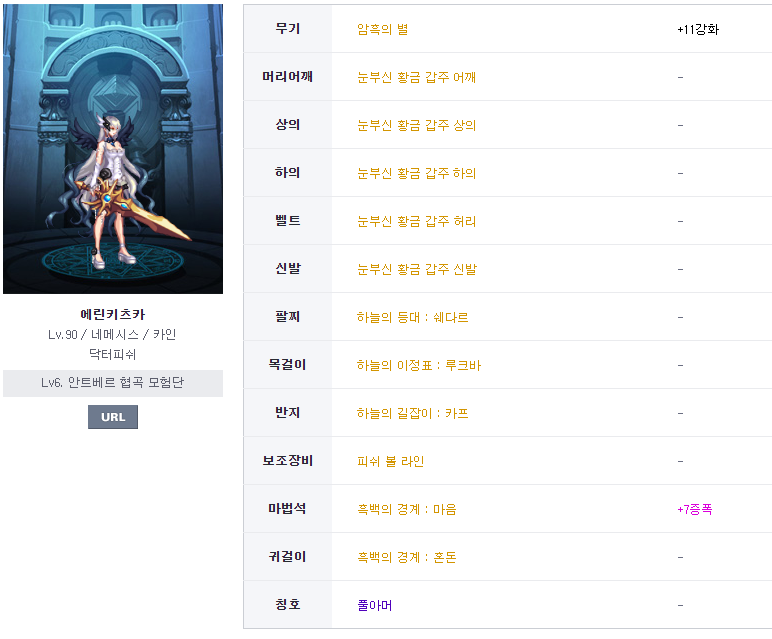
Task: Click the 닥터피쉬 guild name
Action: [112, 354]
